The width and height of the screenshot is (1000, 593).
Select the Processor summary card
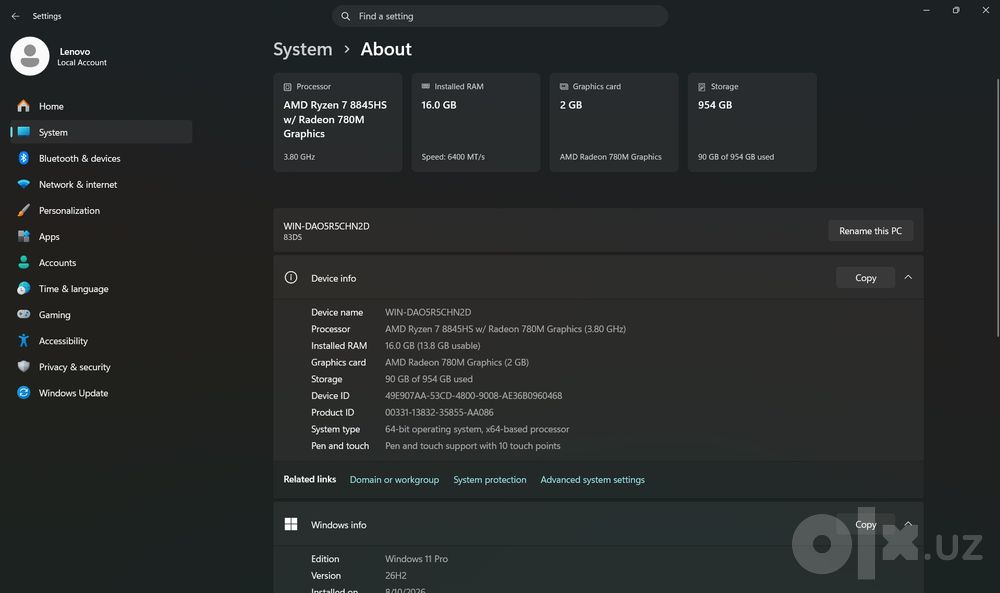[338, 122]
